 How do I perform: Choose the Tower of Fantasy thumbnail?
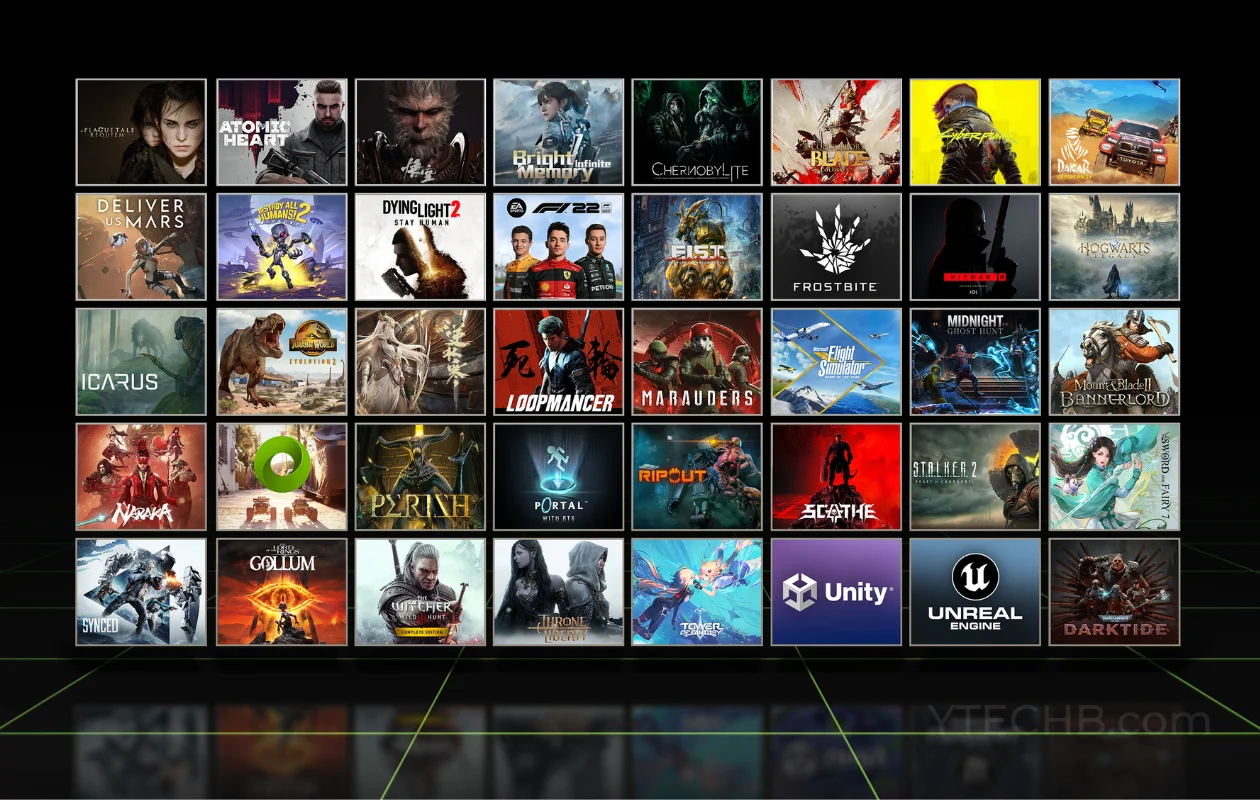697,592
